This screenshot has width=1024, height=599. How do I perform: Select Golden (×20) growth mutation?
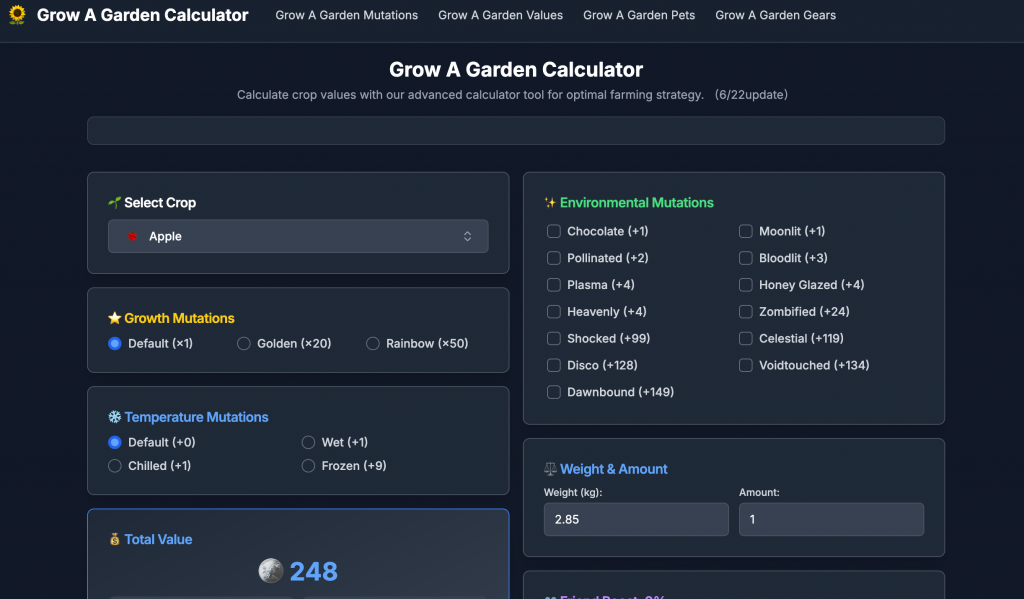coord(244,344)
